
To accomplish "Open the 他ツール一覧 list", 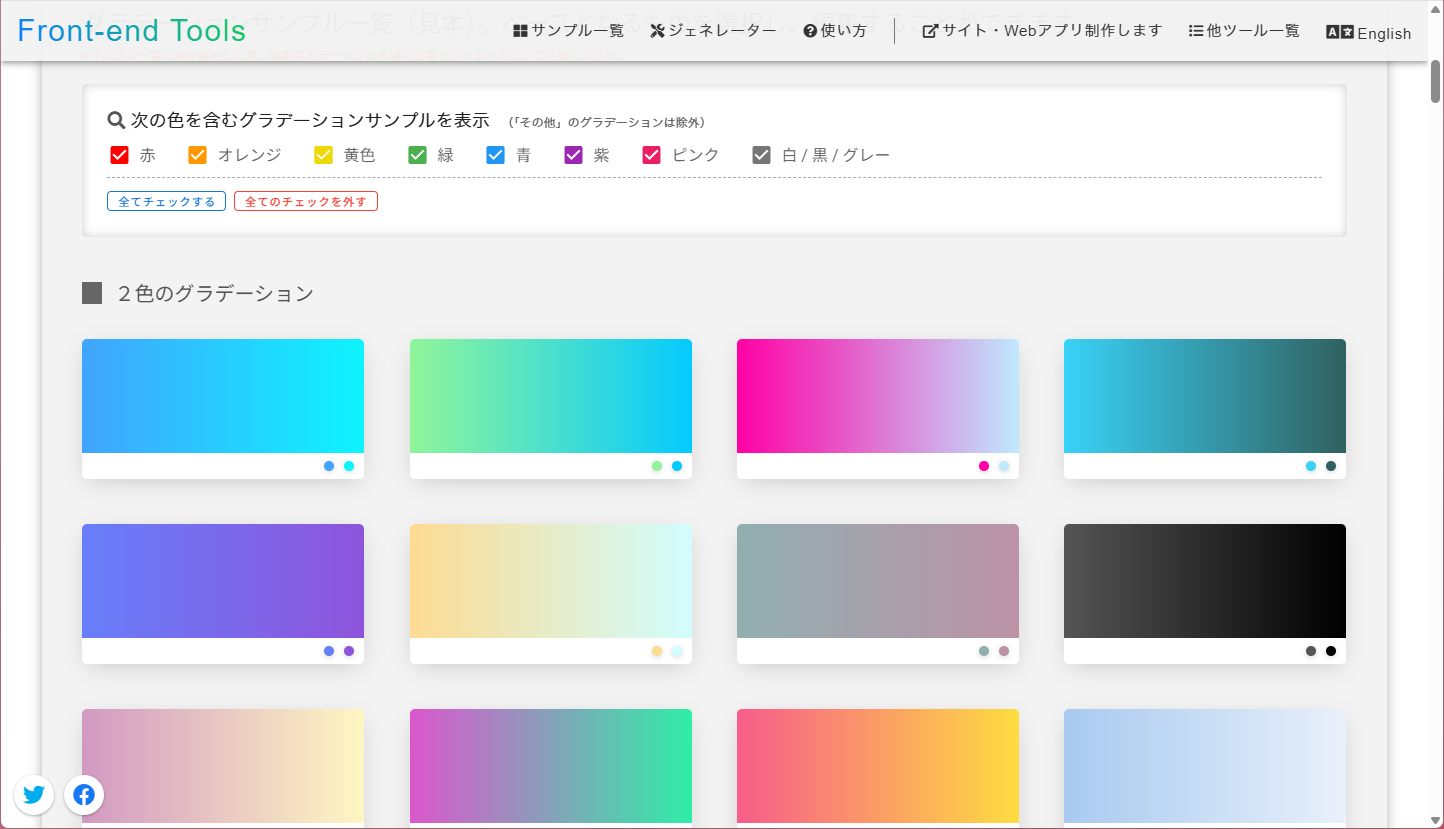I will (x=1244, y=31).
